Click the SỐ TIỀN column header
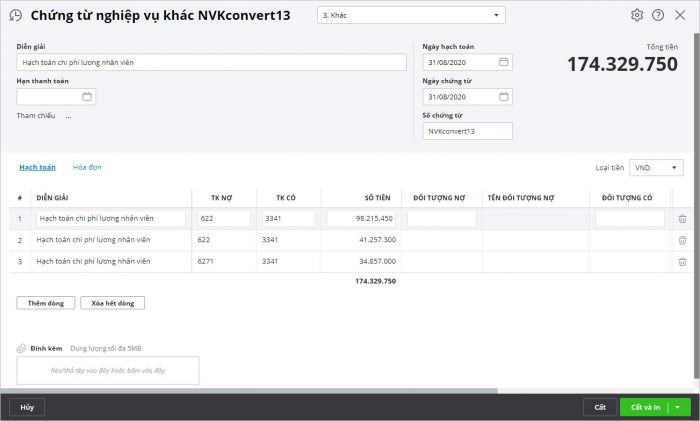 (377, 198)
